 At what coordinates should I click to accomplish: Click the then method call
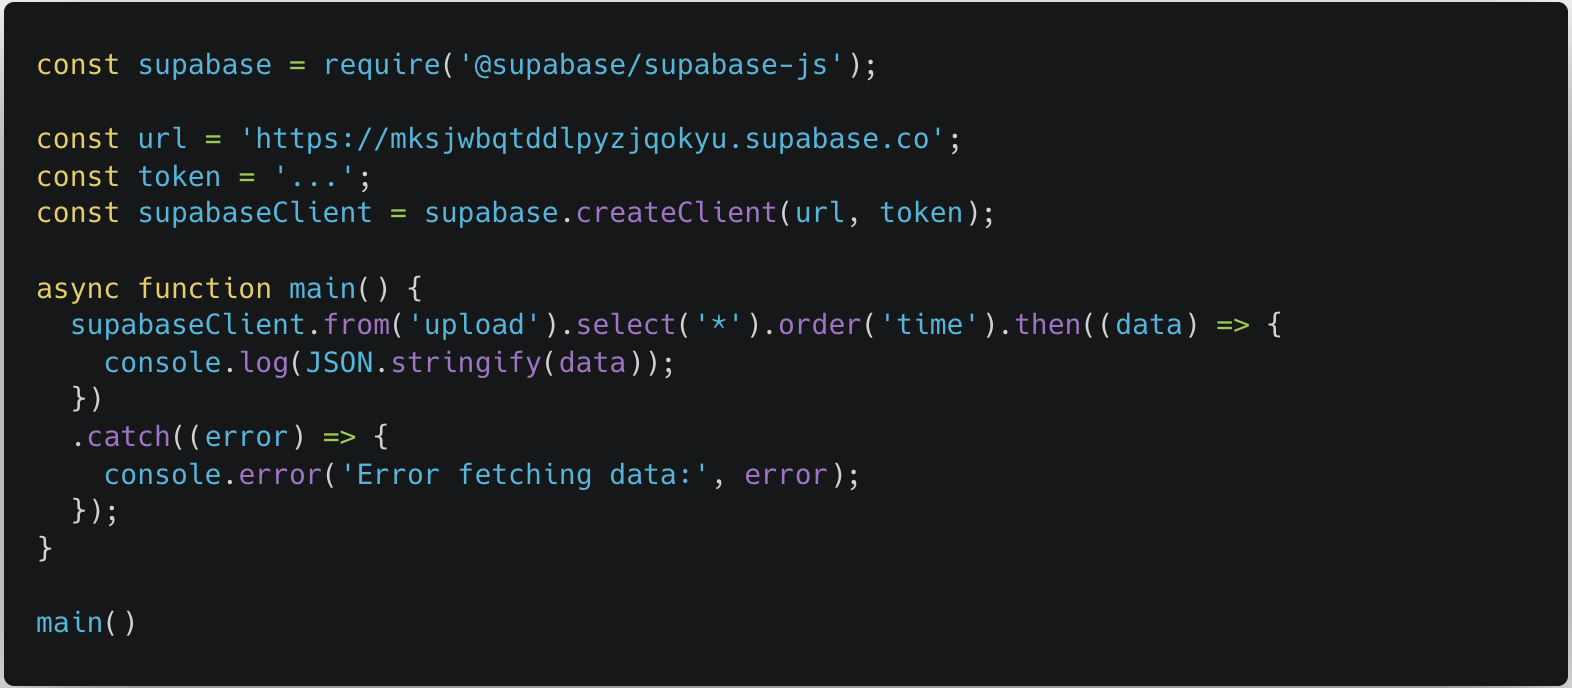1047,325
